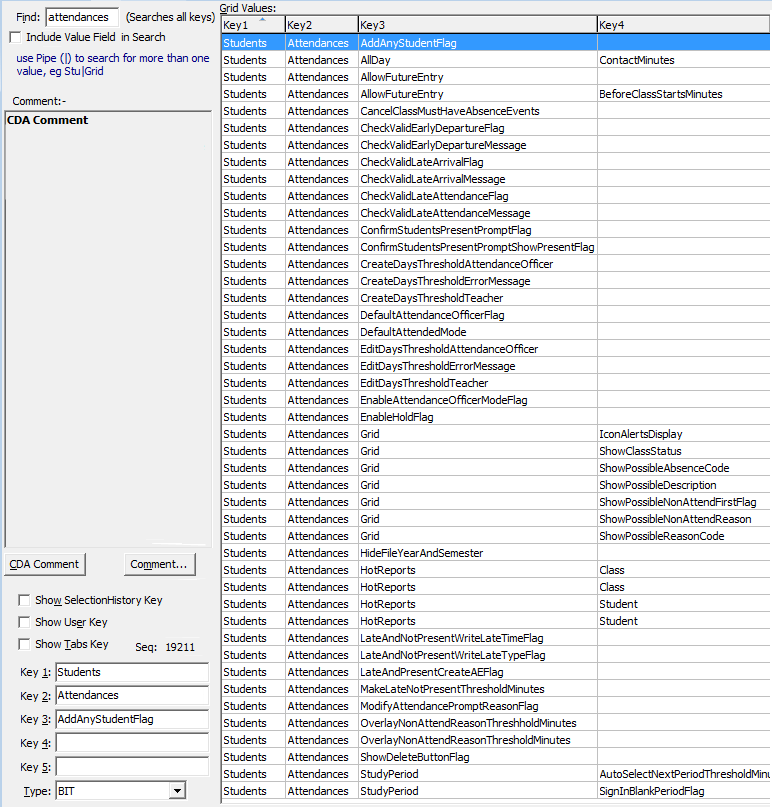Select the DefaultAttendedMode row
772x807 pixels.
point(496,331)
